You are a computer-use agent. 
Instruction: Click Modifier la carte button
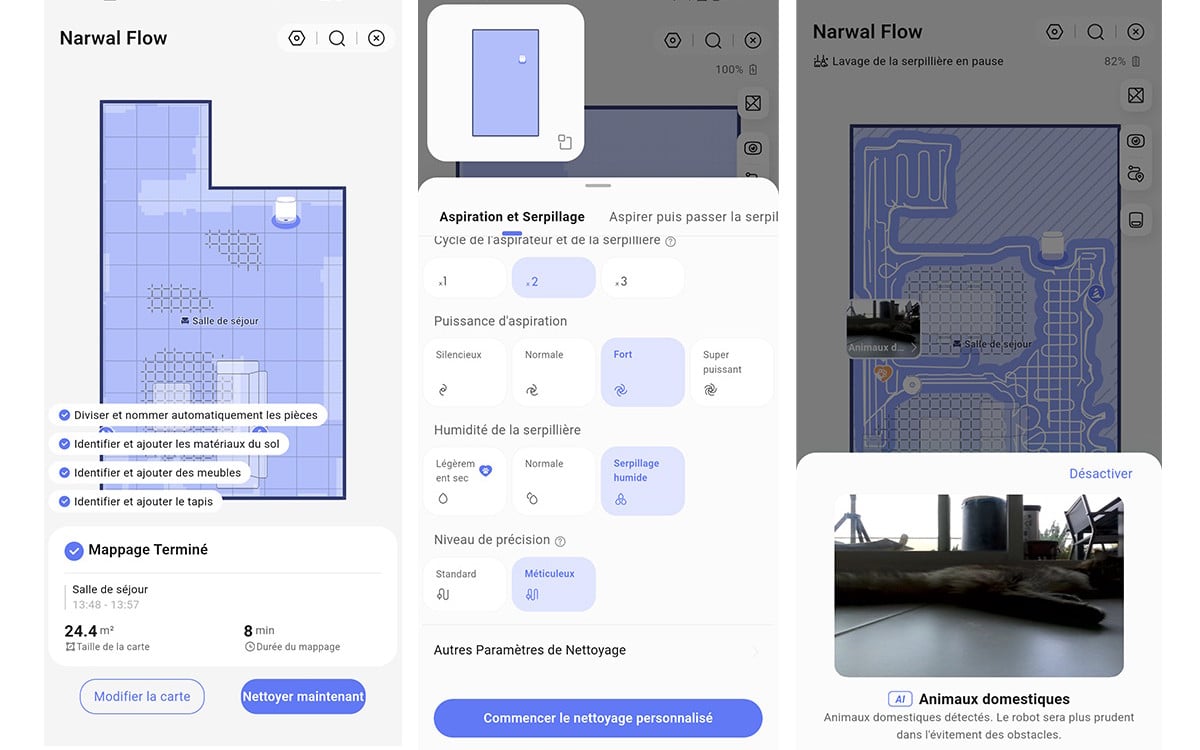pos(142,697)
